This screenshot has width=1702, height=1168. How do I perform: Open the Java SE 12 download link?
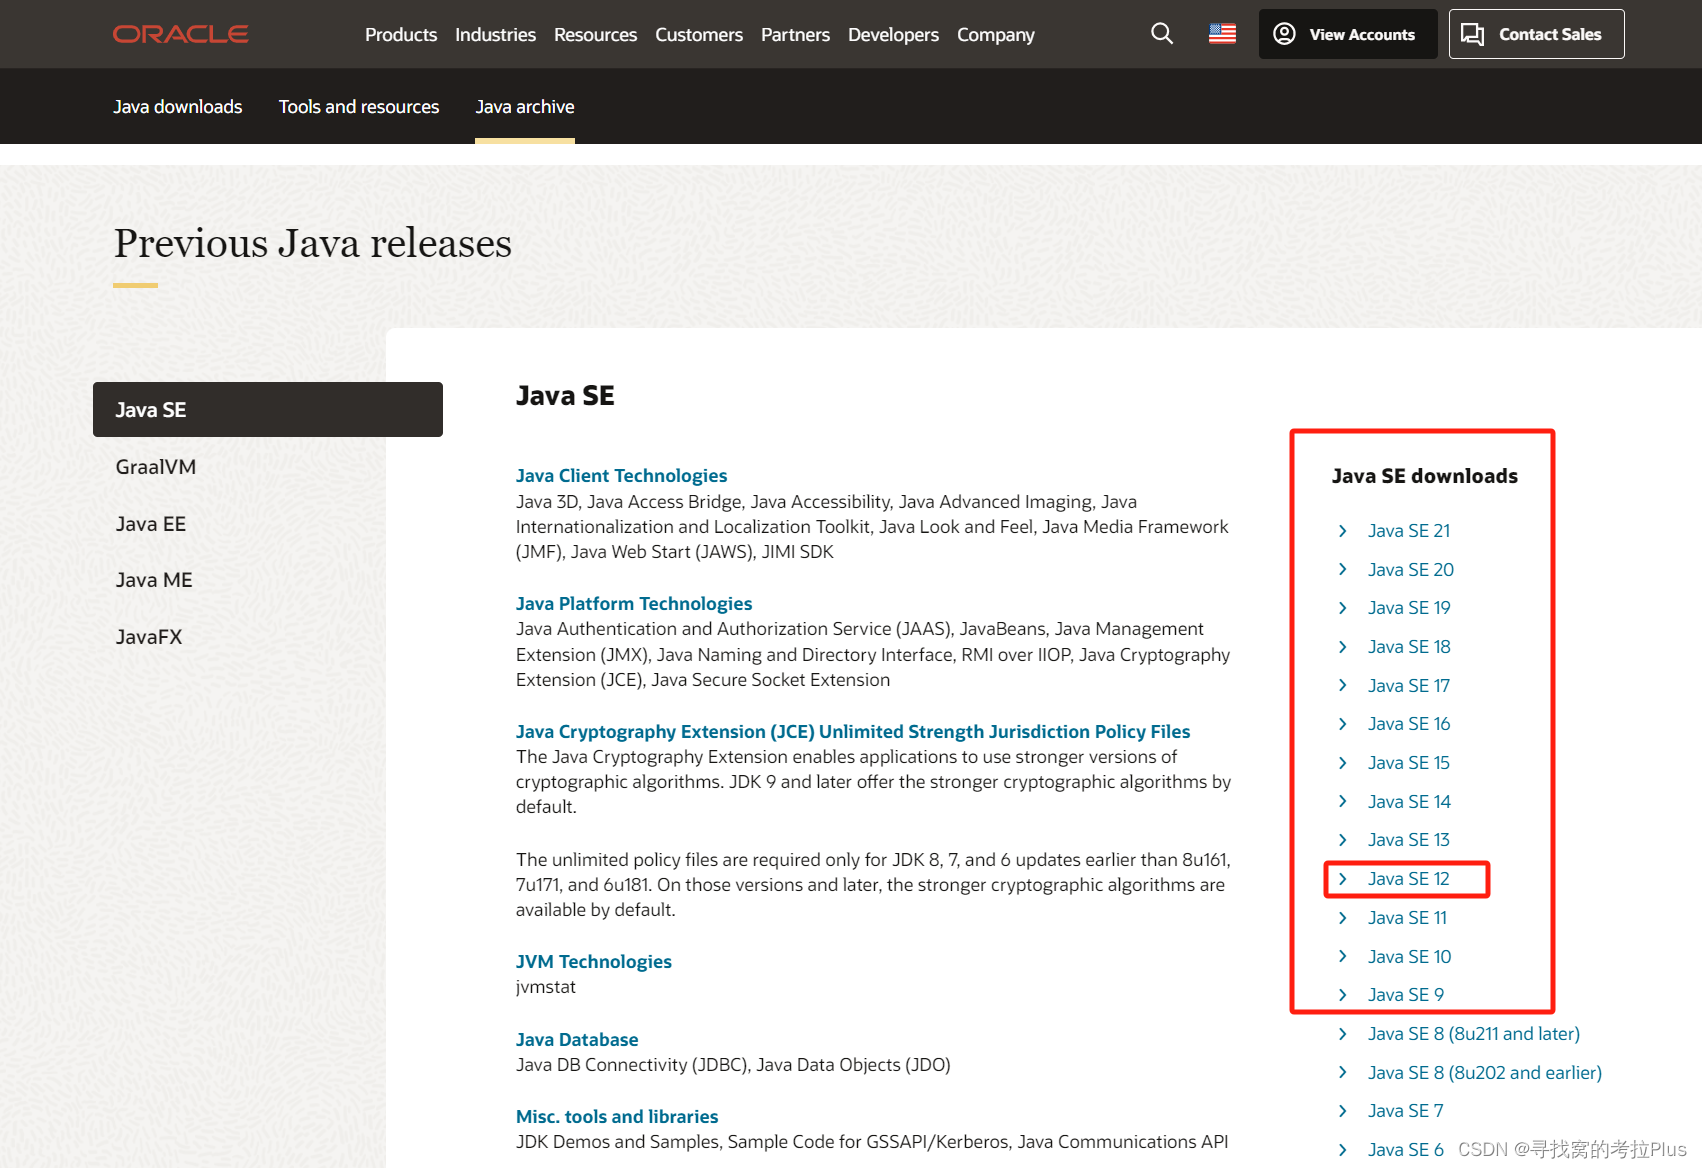coord(1409,879)
